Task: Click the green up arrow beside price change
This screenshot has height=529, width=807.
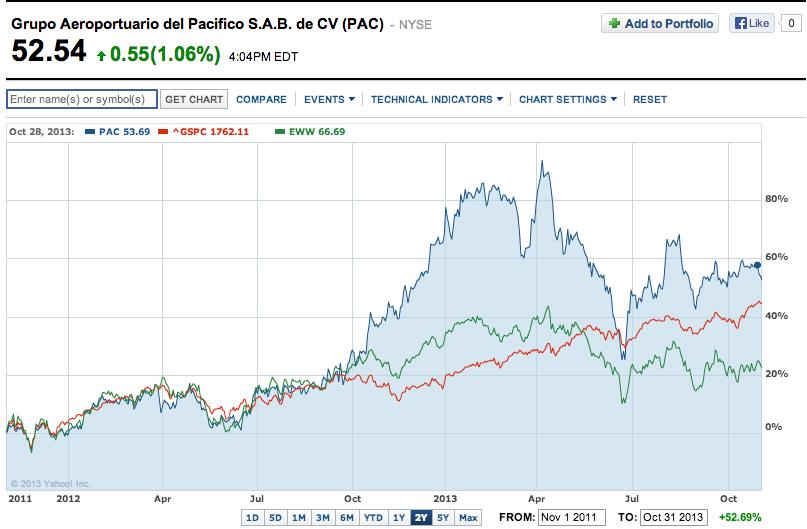Action: pos(101,55)
